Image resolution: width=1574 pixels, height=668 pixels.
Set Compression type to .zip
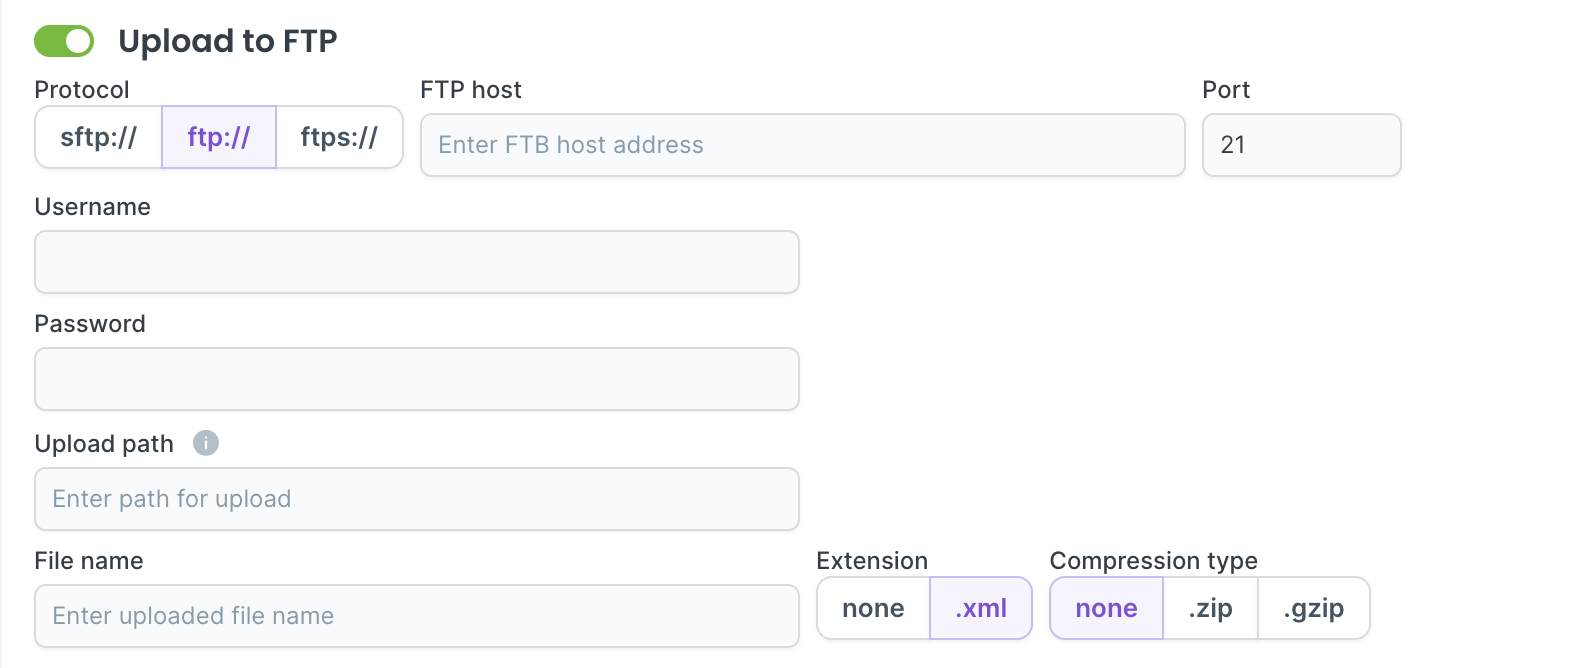[1210, 608]
